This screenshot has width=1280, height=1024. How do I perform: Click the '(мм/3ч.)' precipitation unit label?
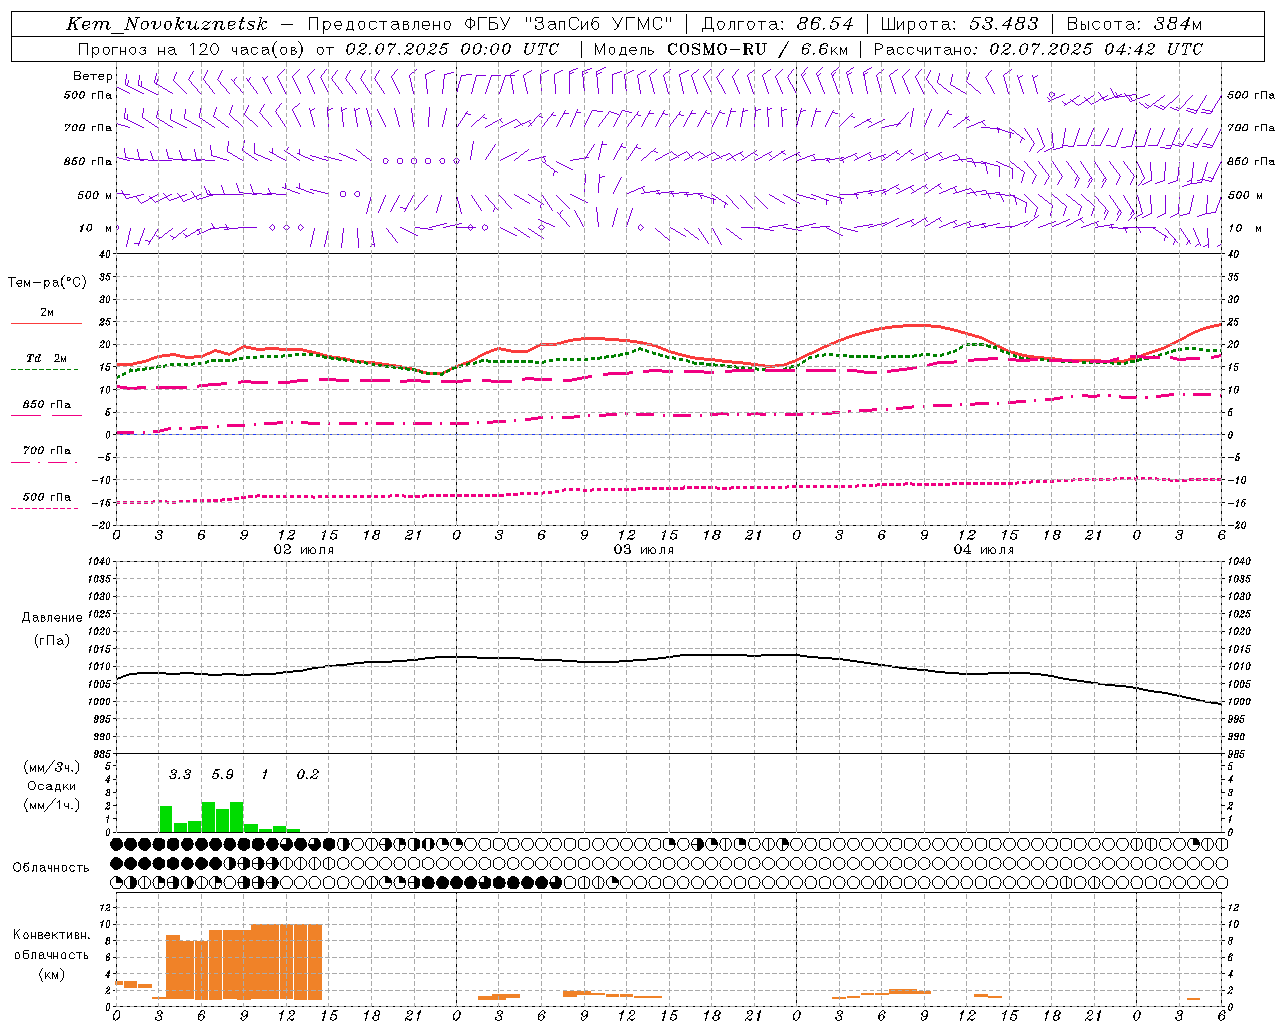pyautogui.click(x=51, y=767)
